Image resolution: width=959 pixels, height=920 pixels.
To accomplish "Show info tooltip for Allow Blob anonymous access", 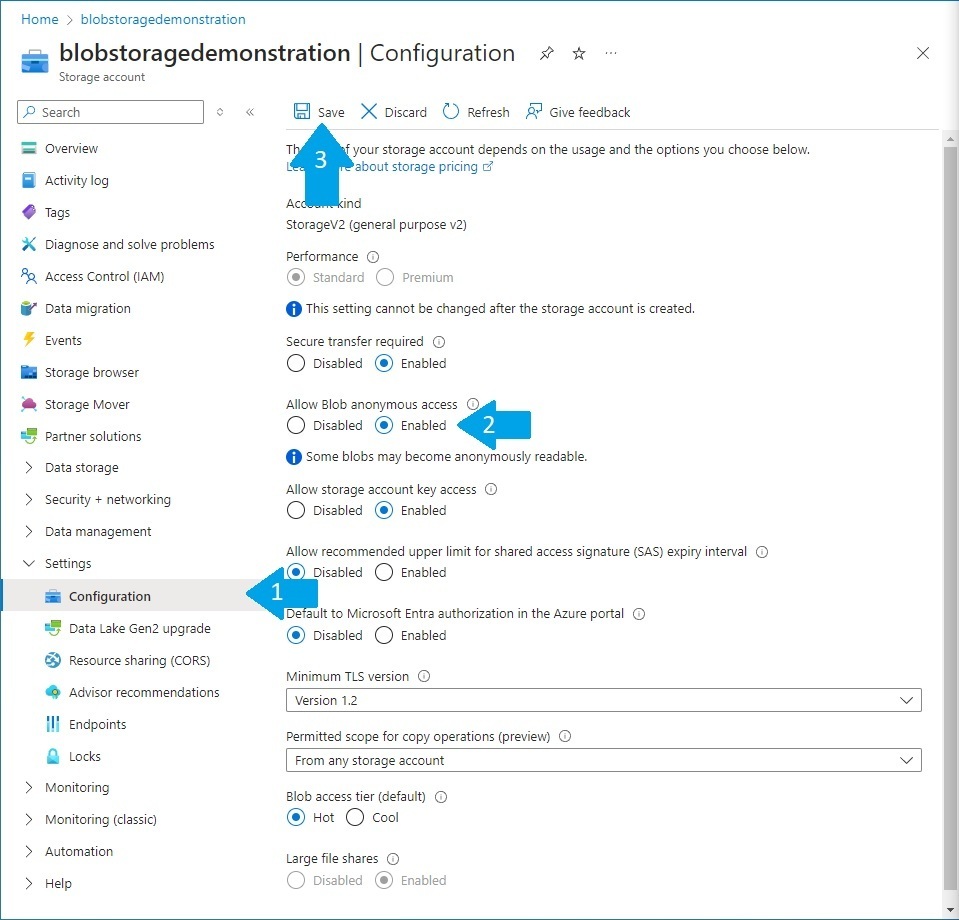I will [473, 404].
